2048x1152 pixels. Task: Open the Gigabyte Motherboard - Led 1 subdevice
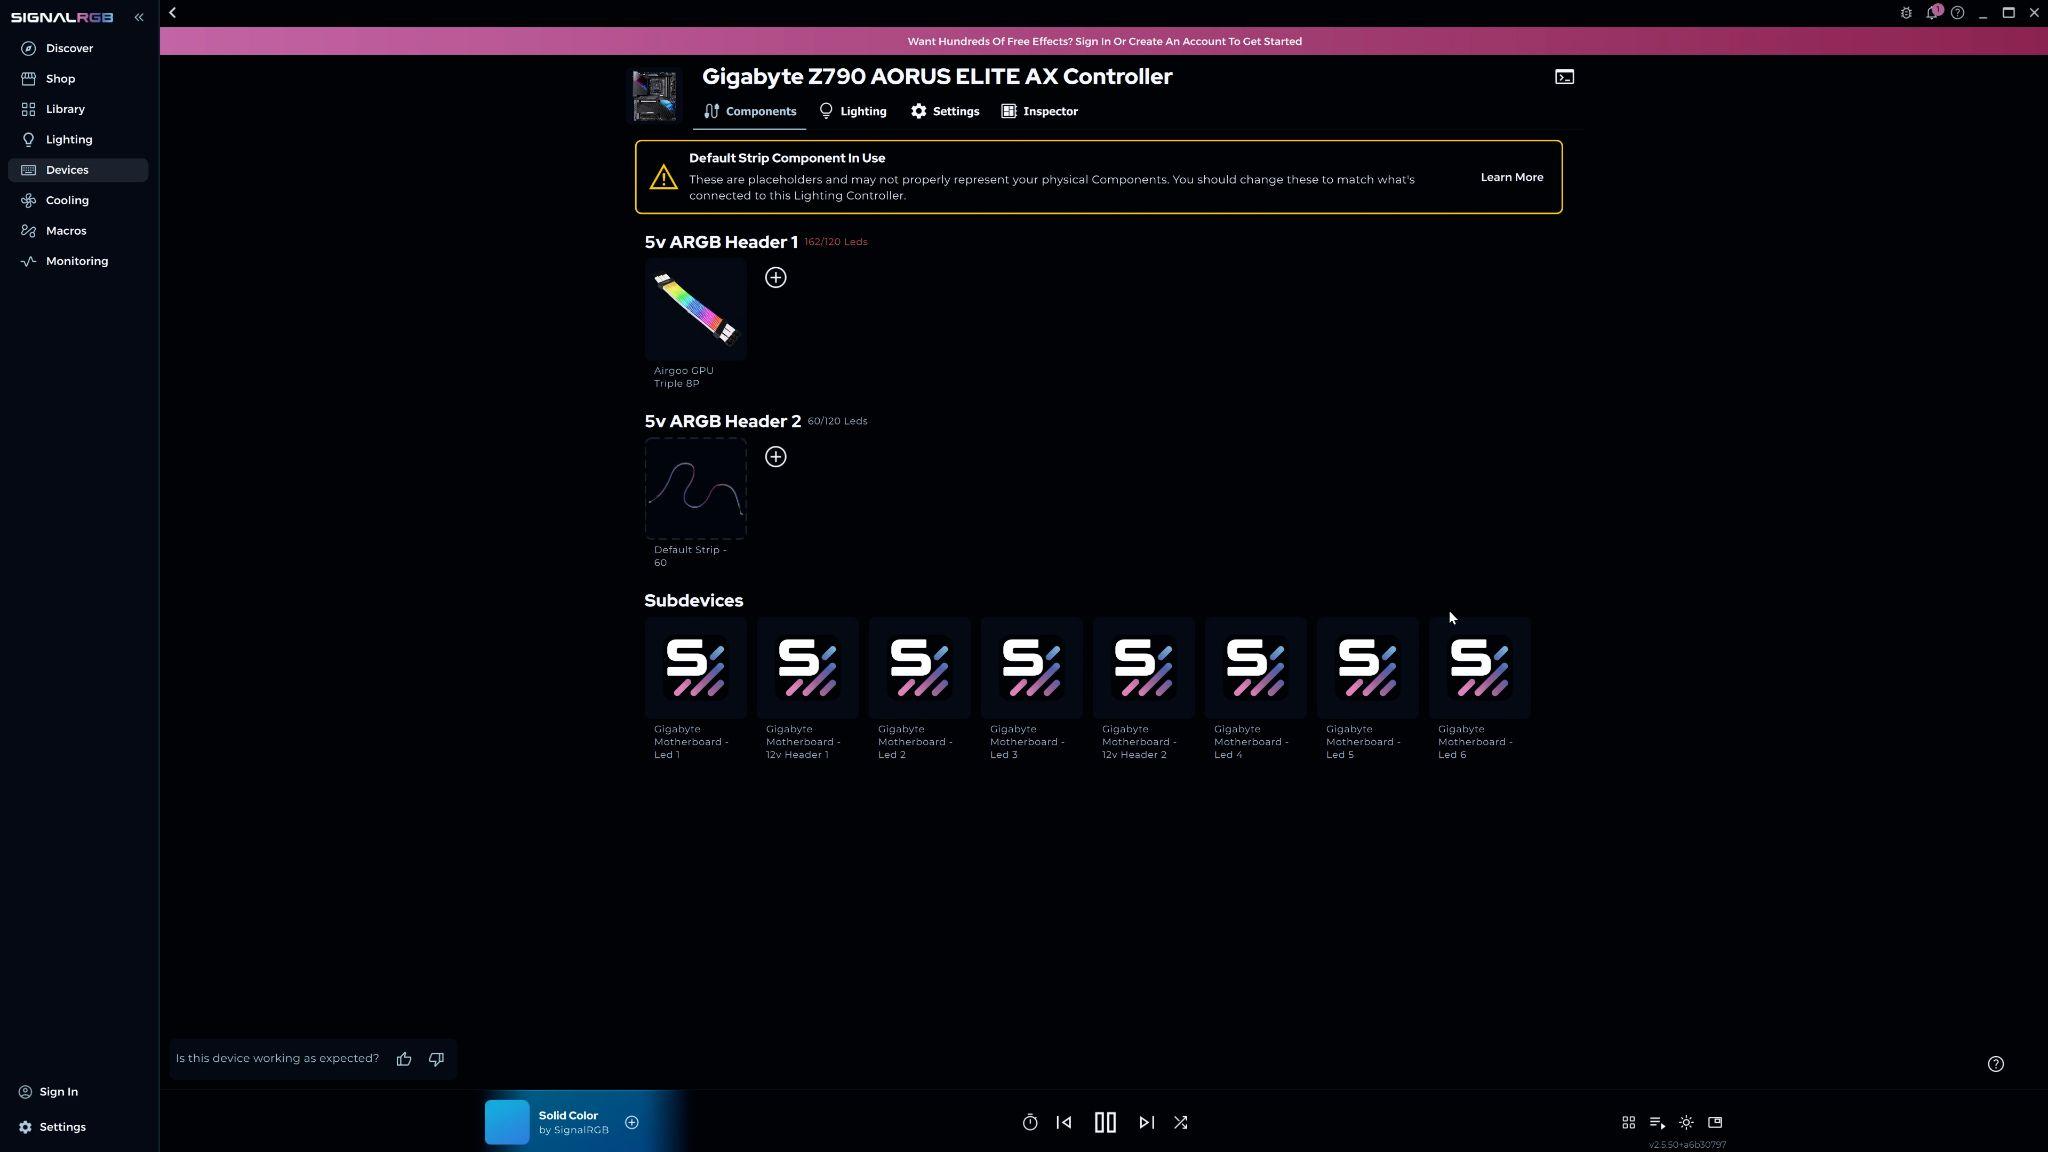click(x=696, y=668)
